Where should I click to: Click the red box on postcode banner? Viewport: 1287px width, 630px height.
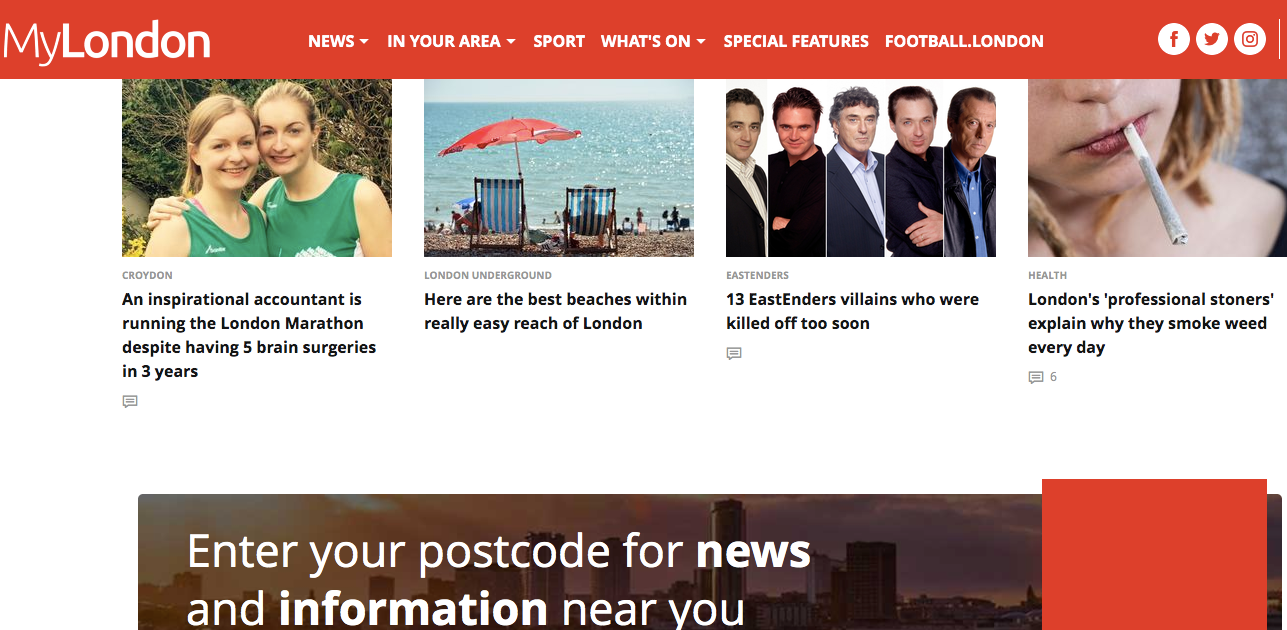tap(1154, 554)
